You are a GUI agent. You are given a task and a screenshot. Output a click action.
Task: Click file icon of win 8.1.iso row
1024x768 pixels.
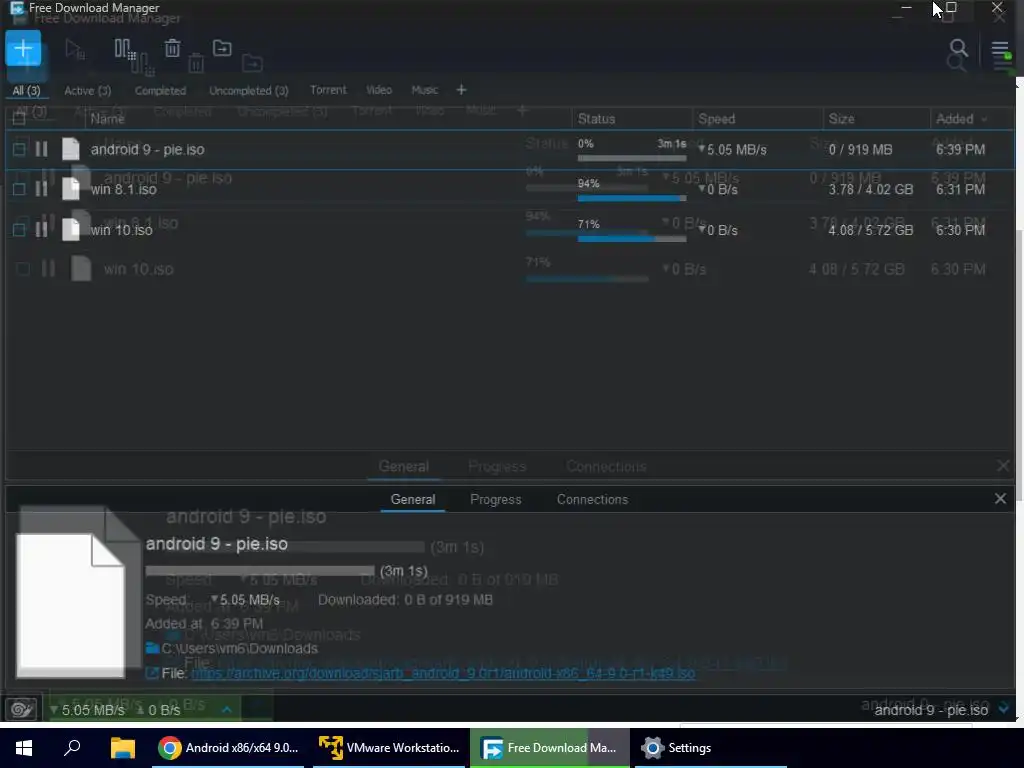pyautogui.click(x=71, y=189)
